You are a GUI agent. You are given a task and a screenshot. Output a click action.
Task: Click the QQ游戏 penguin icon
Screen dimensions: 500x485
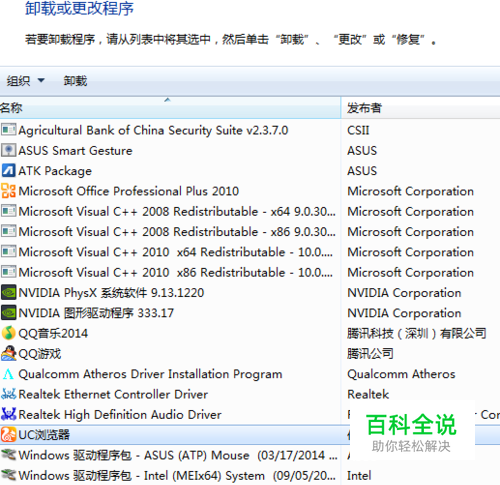click(8, 353)
